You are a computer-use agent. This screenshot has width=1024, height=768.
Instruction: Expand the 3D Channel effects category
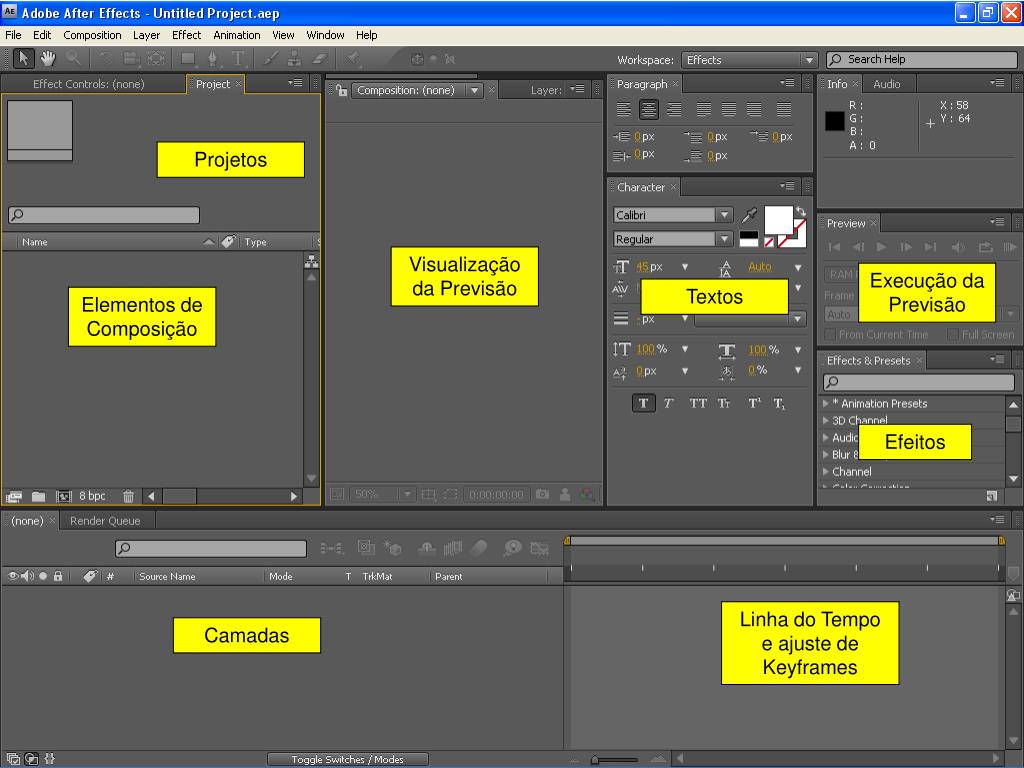(826, 421)
